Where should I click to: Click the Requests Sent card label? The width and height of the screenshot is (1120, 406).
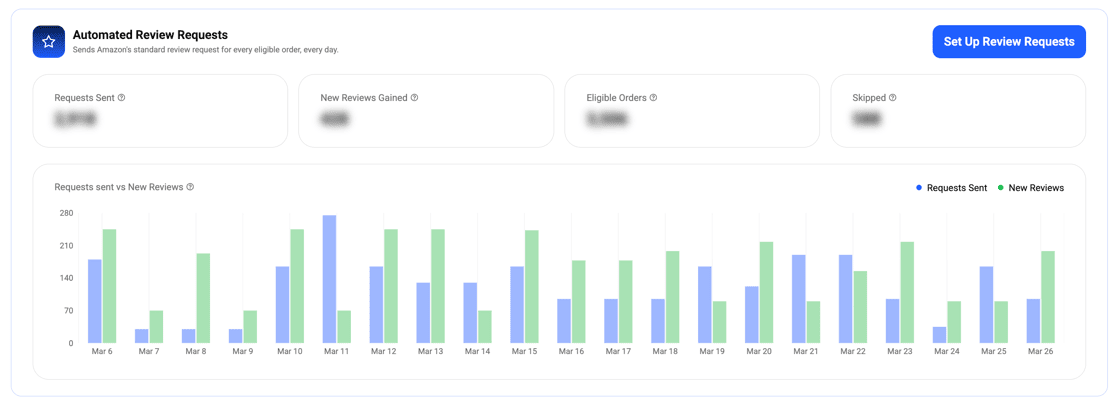coord(84,98)
